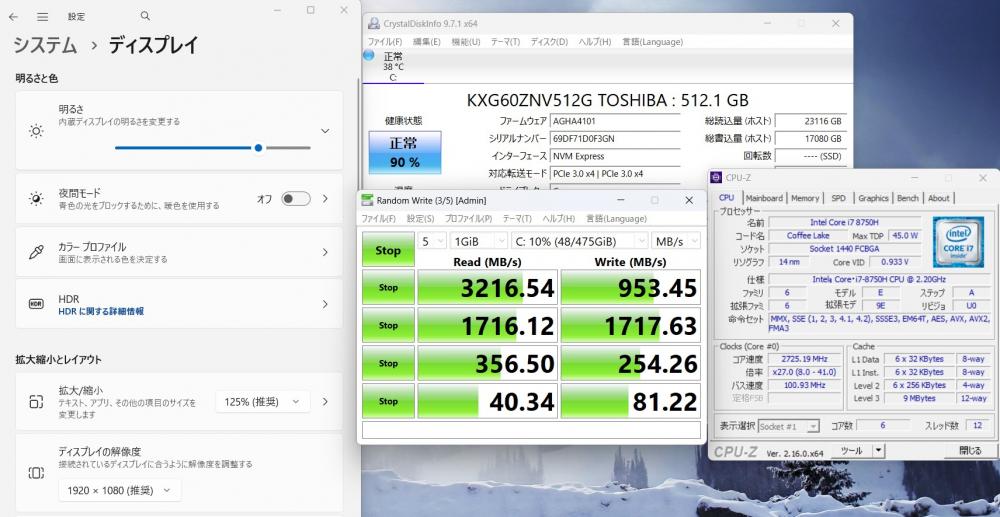Open the Socket #1 selection dropdown in CPU-Z
This screenshot has height=517, width=1000.
pos(789,426)
